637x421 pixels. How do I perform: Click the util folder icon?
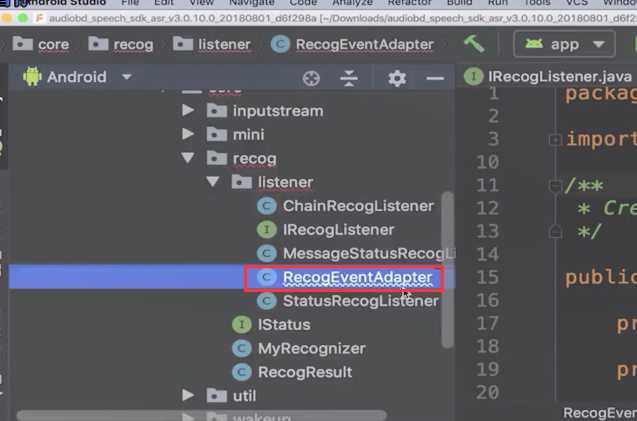pos(217,395)
